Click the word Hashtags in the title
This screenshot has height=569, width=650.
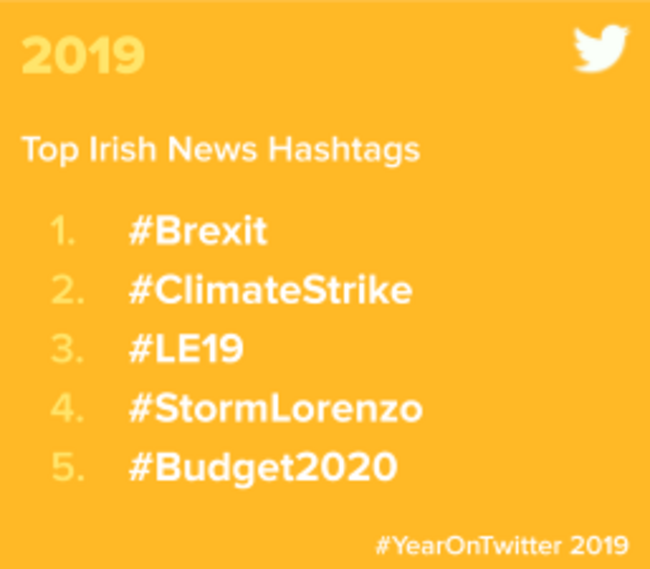(x=344, y=150)
